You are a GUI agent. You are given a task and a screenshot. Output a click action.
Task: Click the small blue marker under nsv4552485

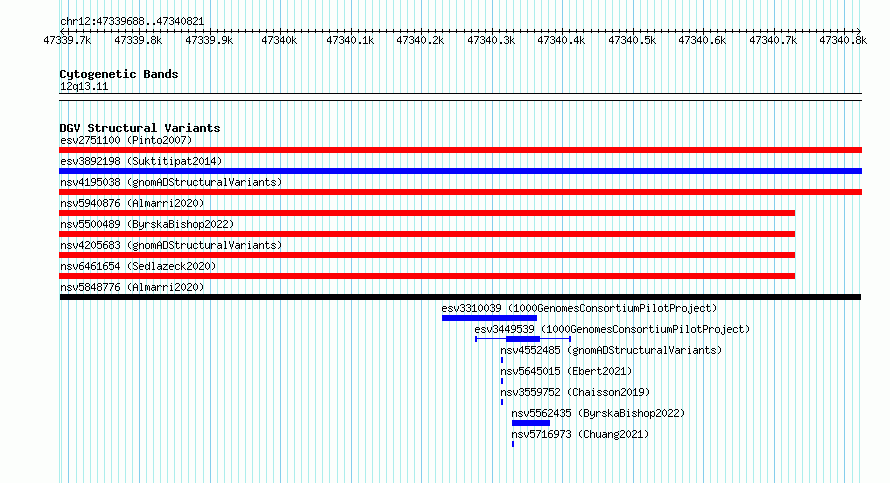tap(502, 360)
